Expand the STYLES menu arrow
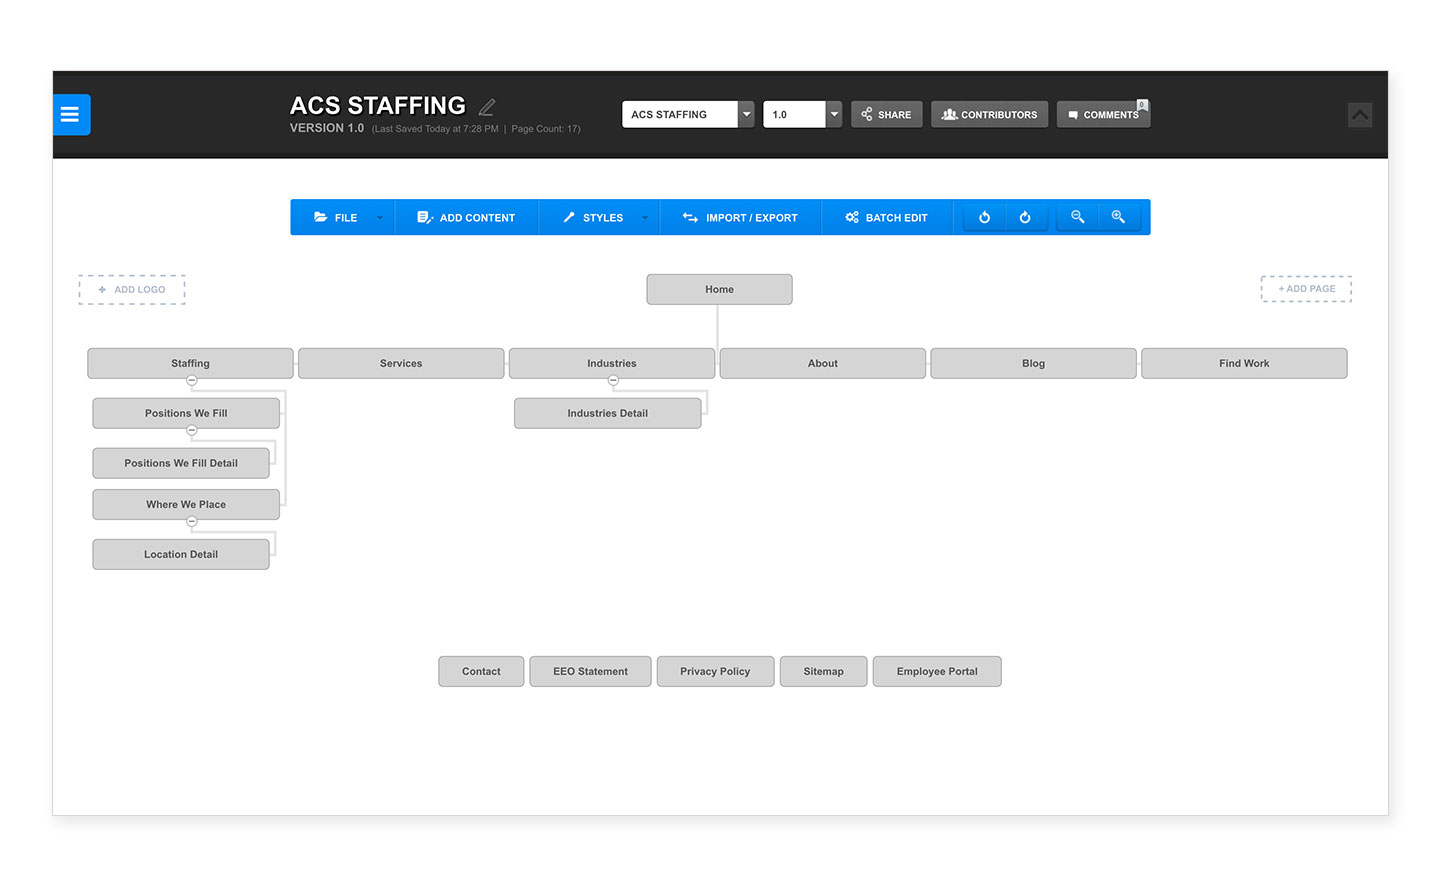This screenshot has width=1440, height=887. [644, 218]
